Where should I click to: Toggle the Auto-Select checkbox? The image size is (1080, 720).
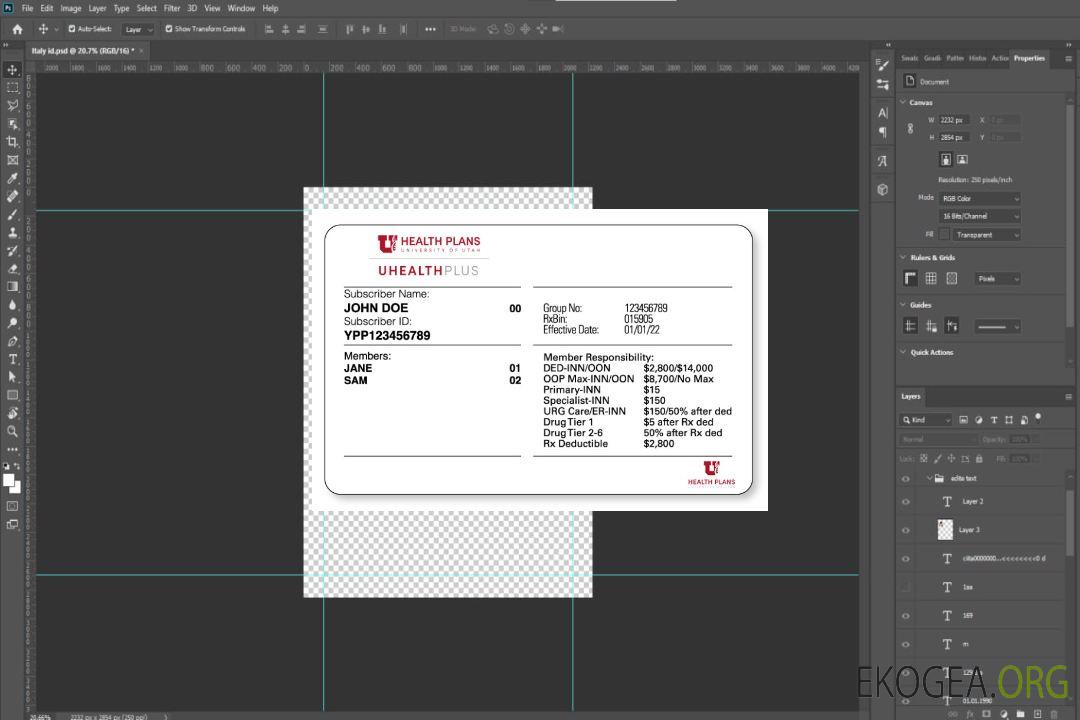coord(72,29)
